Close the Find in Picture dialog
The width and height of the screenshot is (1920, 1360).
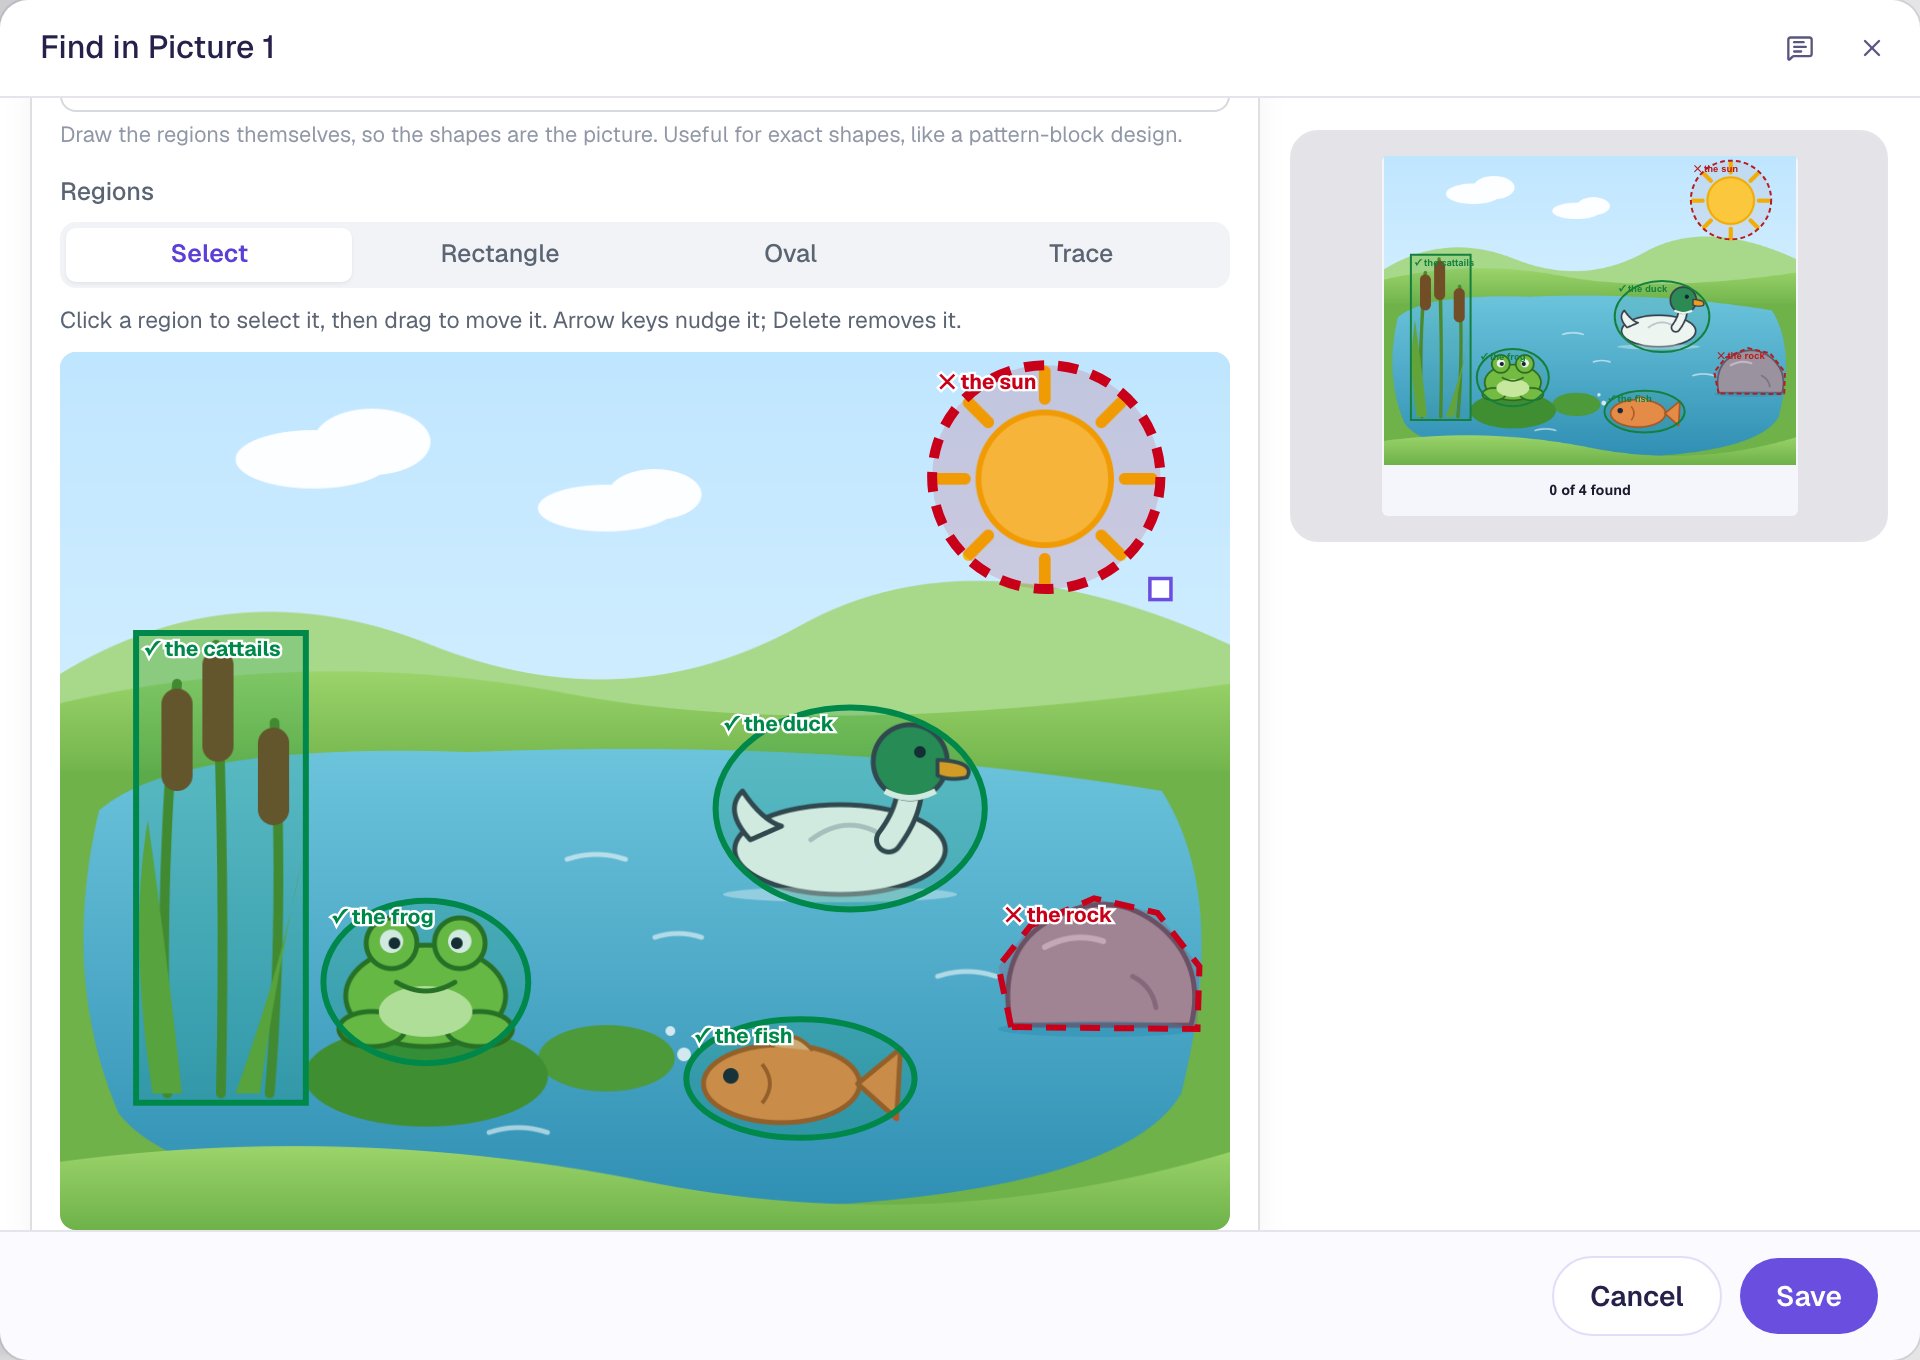pos(1871,48)
